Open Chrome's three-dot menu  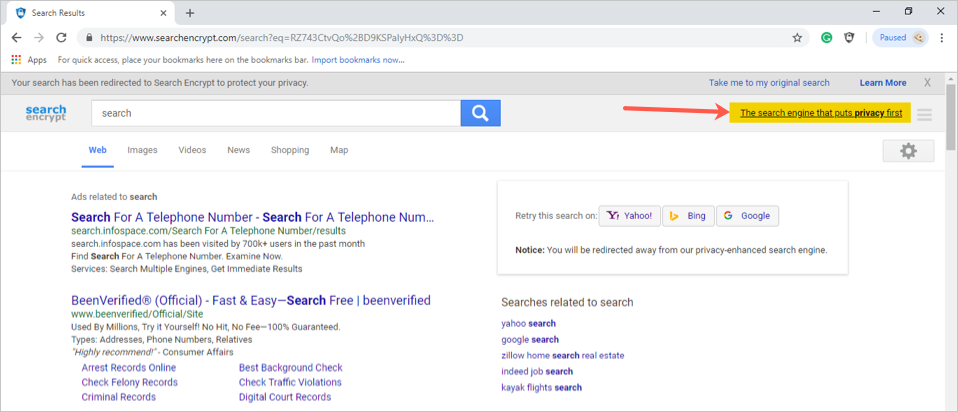click(x=943, y=38)
